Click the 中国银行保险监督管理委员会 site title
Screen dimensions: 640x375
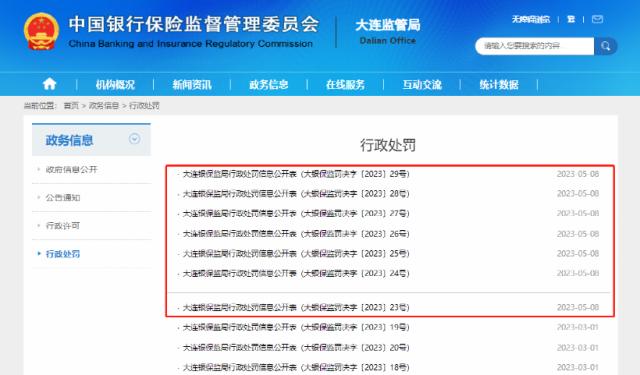[x=193, y=24]
